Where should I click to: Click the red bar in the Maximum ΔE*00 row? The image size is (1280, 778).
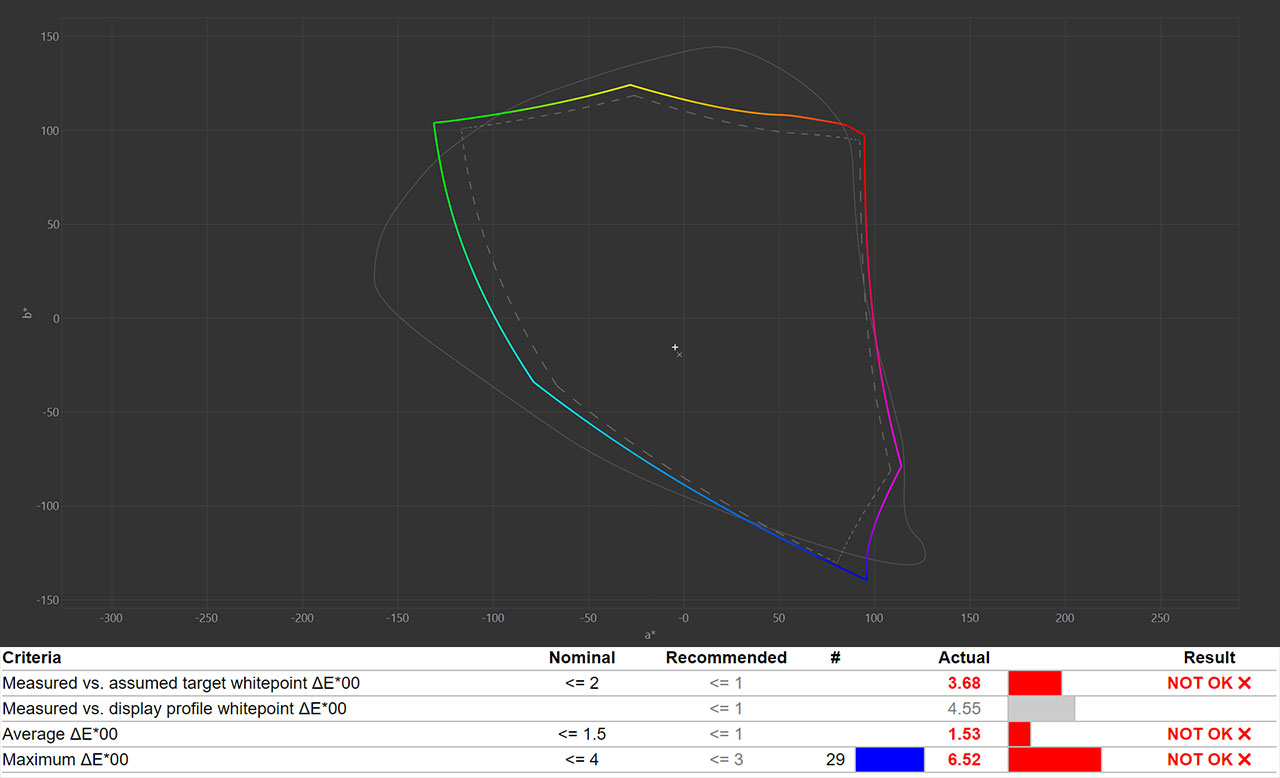point(1054,760)
